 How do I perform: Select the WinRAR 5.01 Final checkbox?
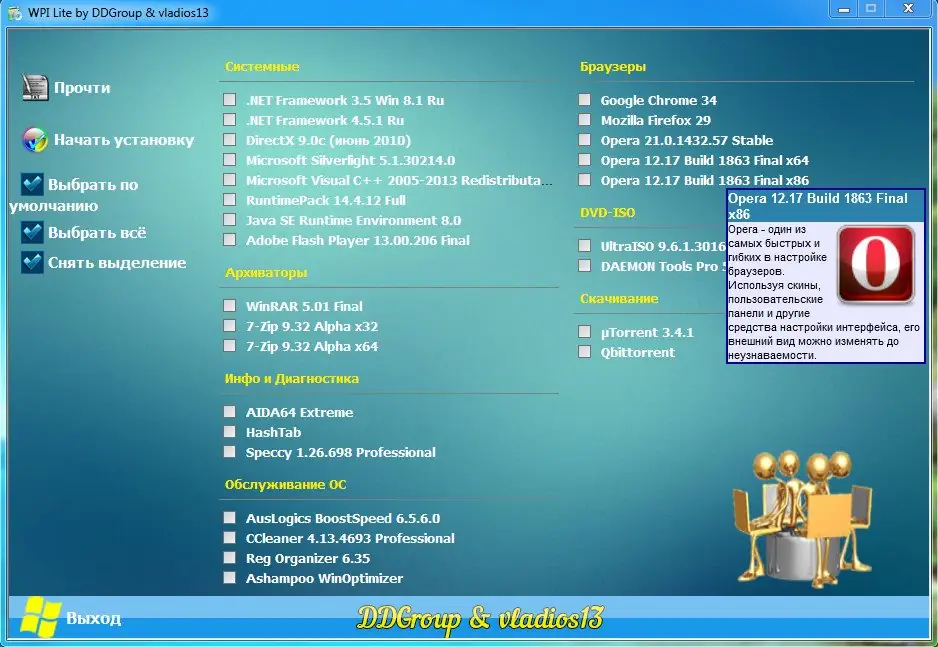(229, 306)
